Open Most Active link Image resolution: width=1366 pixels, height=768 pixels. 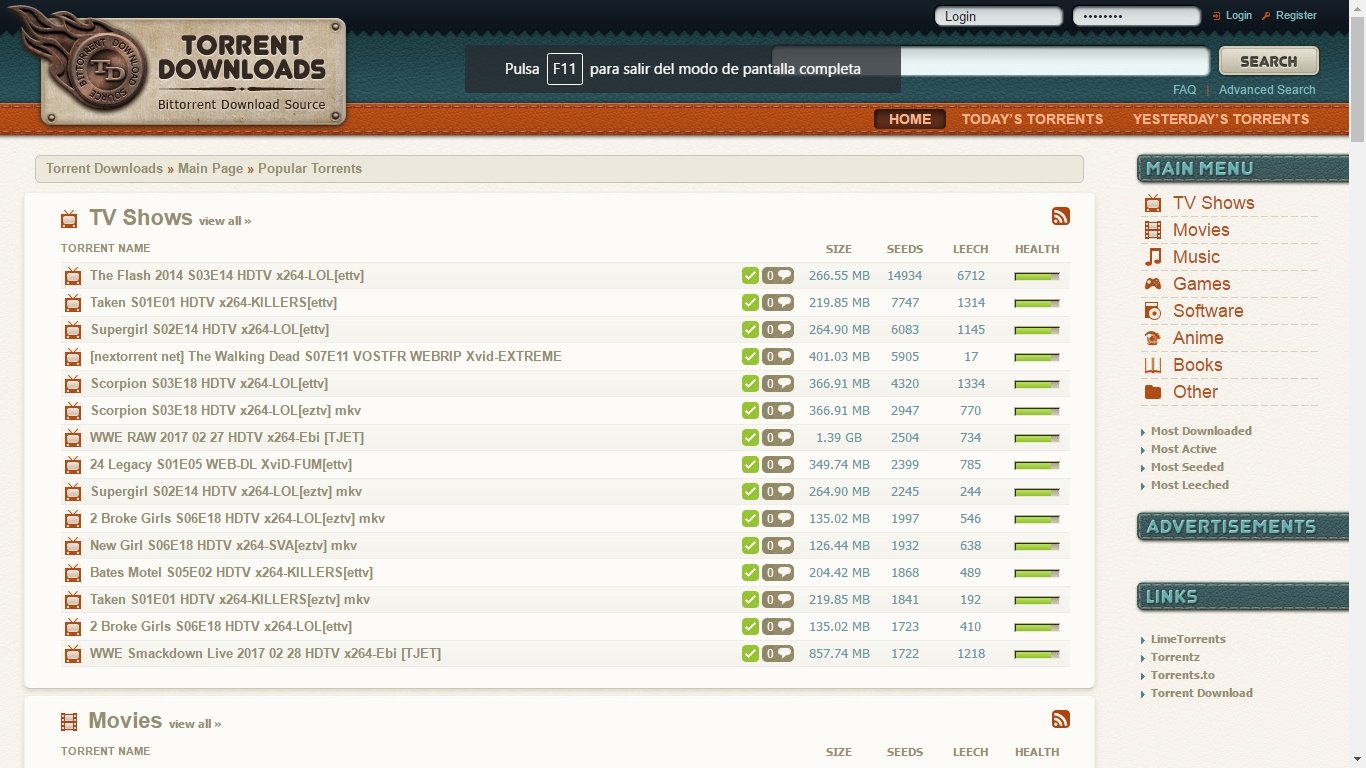[x=1183, y=449]
